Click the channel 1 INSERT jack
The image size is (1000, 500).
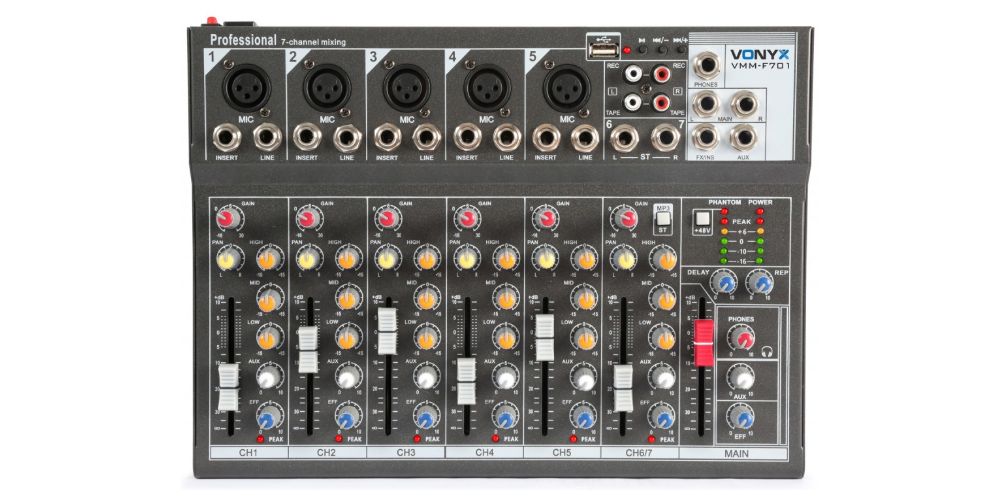point(226,138)
